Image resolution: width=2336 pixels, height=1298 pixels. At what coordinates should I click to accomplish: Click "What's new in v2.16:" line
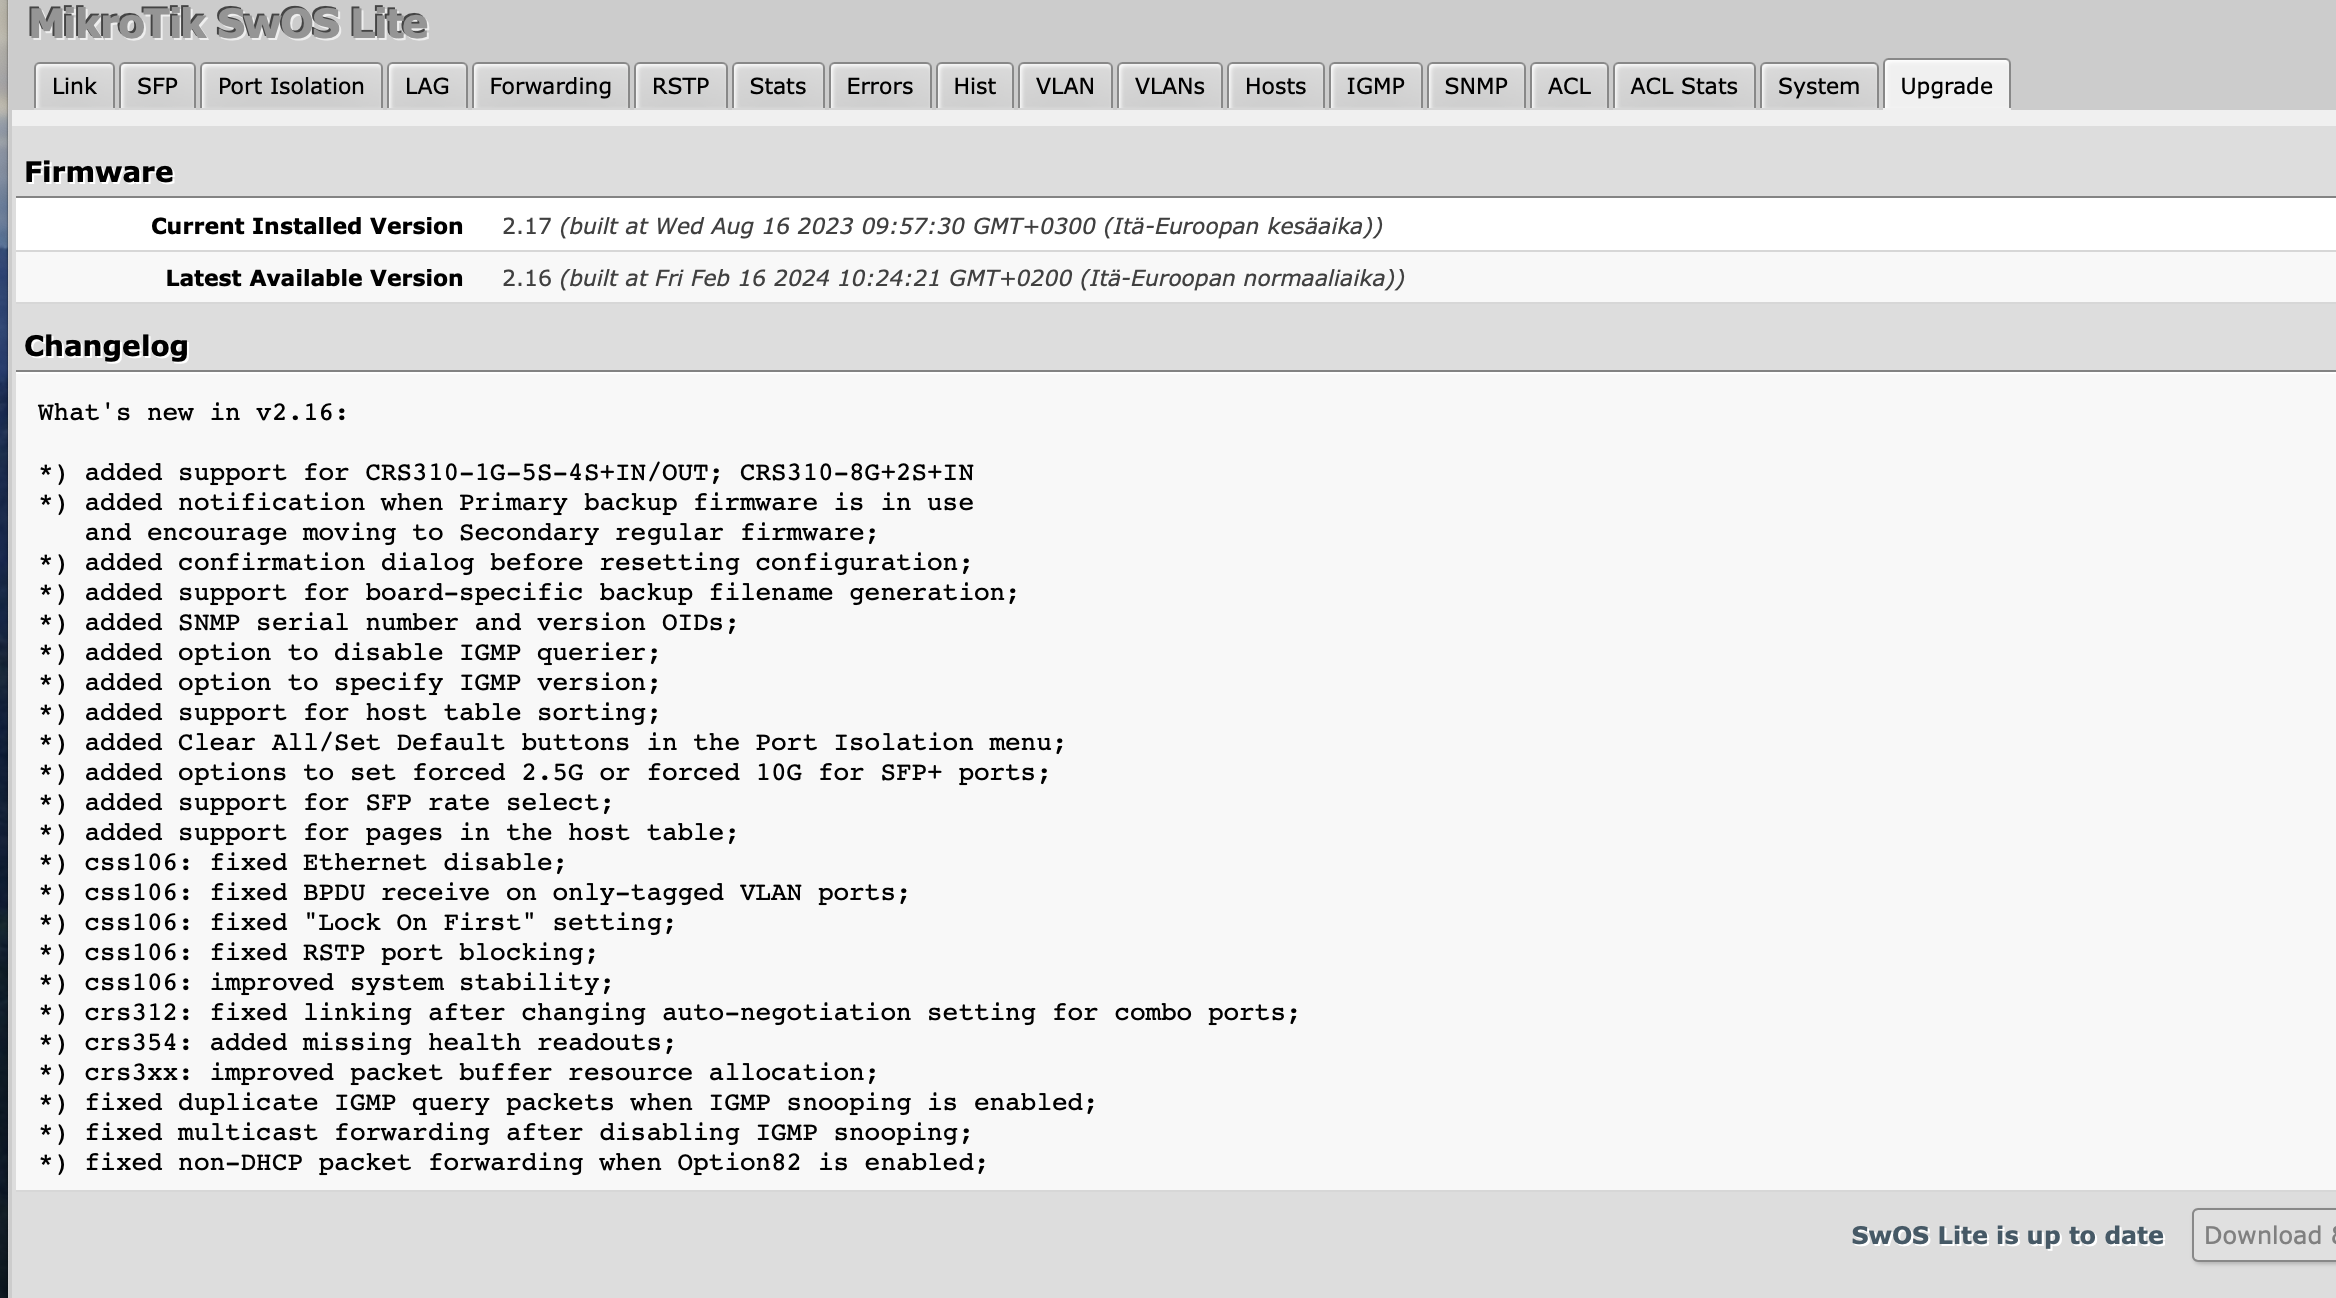(193, 412)
